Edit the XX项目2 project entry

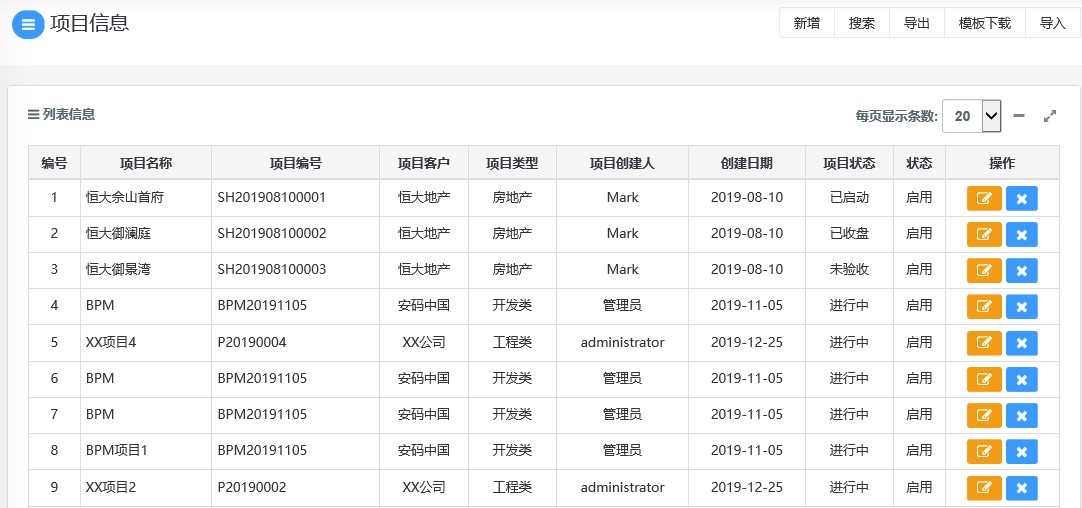[x=984, y=488]
